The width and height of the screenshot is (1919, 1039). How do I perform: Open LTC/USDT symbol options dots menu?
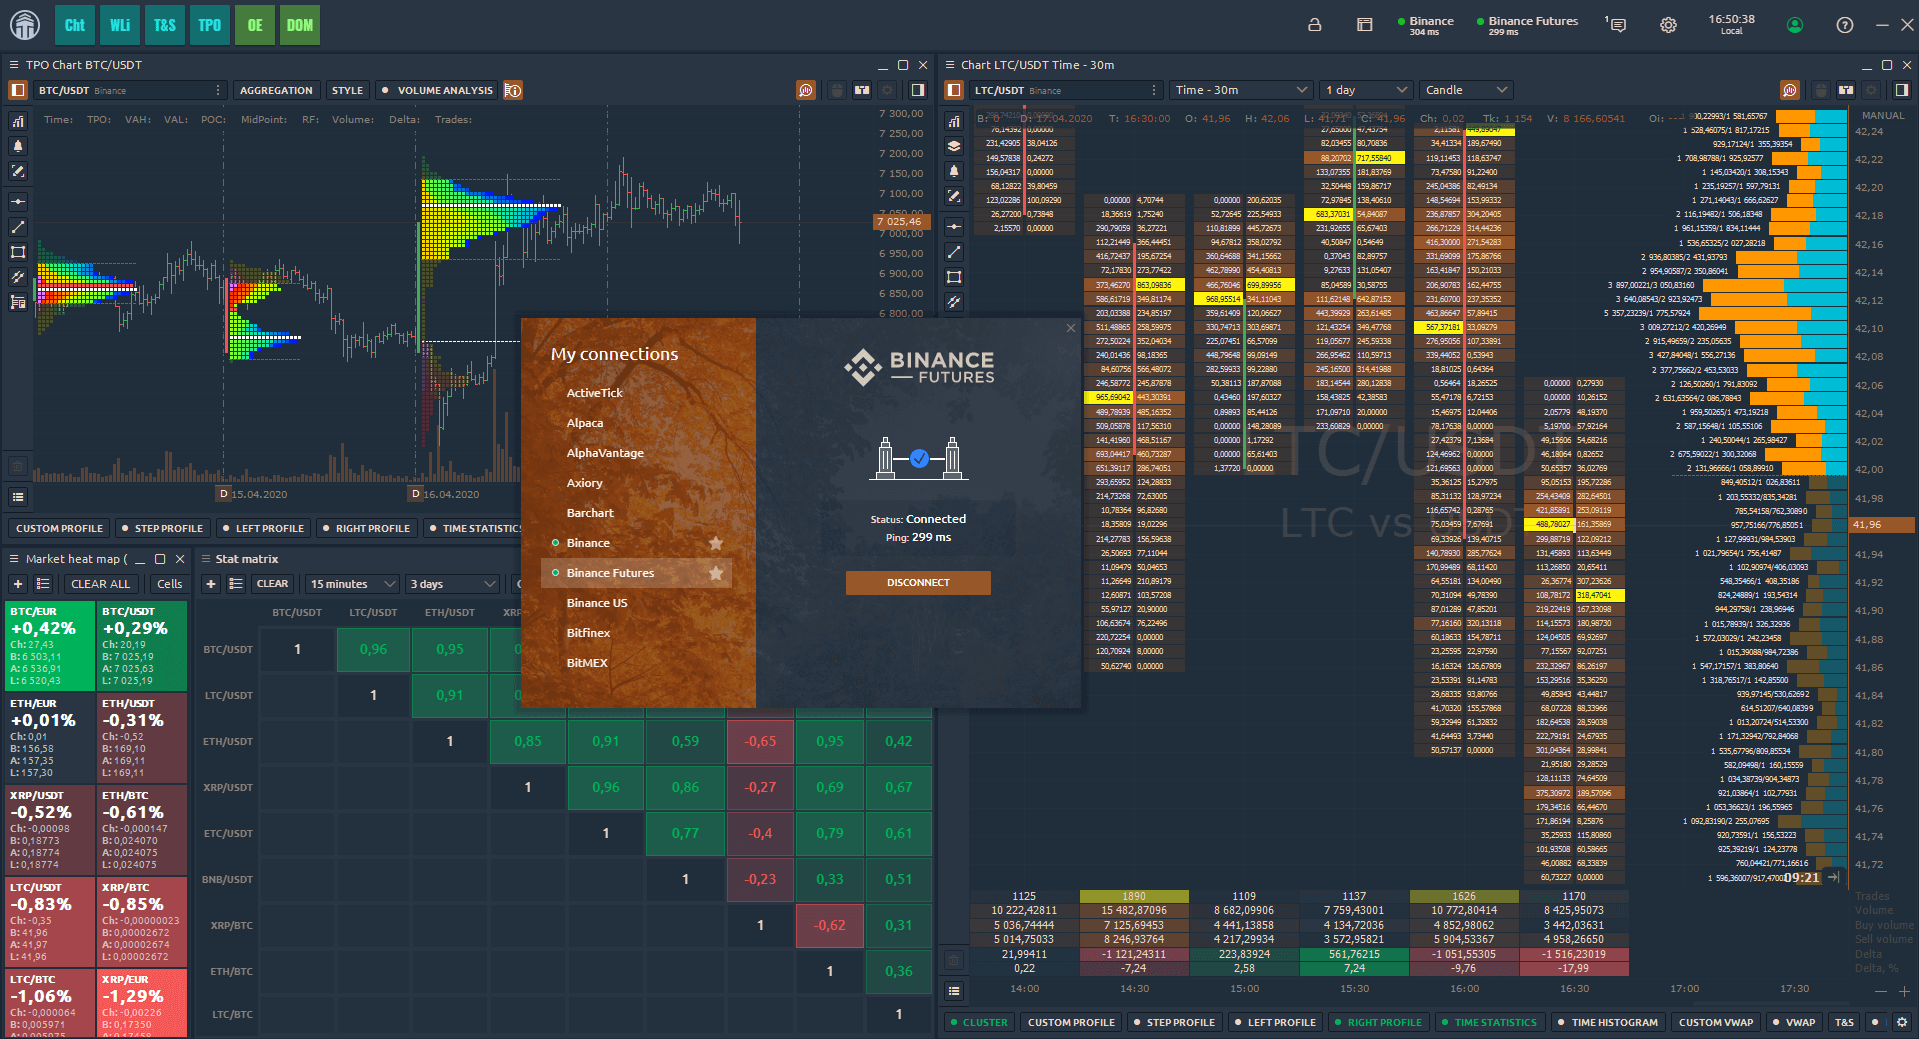1154,90
